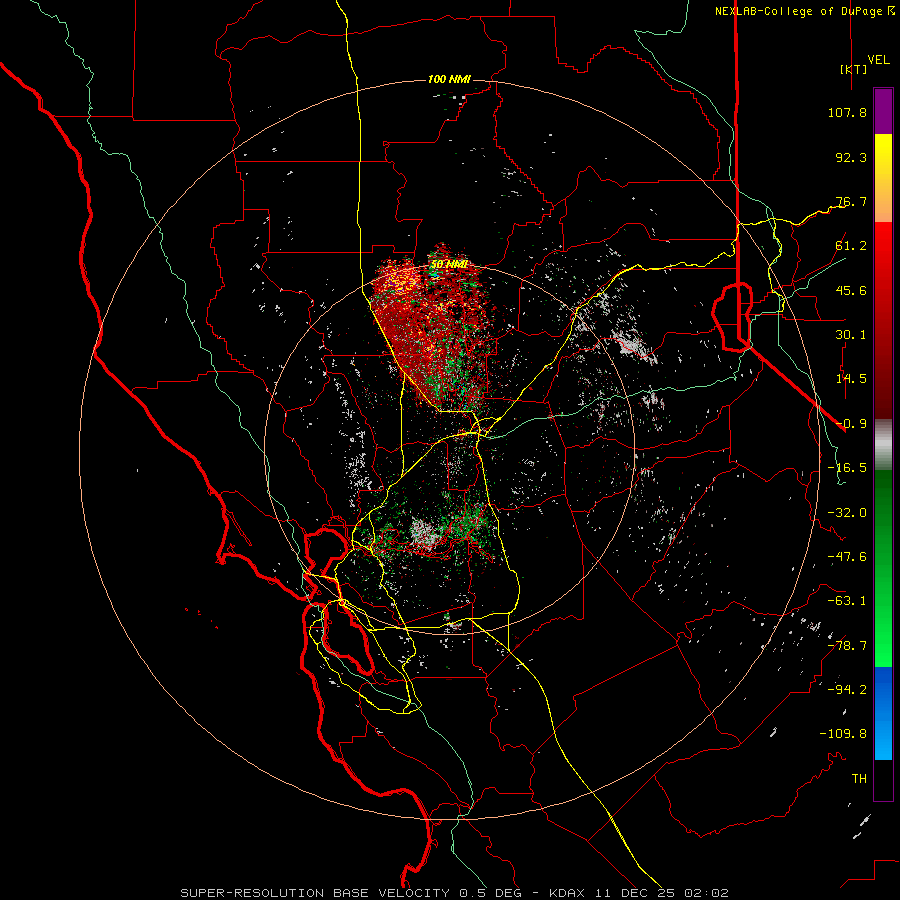Click the -109.8 scale value

843,734
